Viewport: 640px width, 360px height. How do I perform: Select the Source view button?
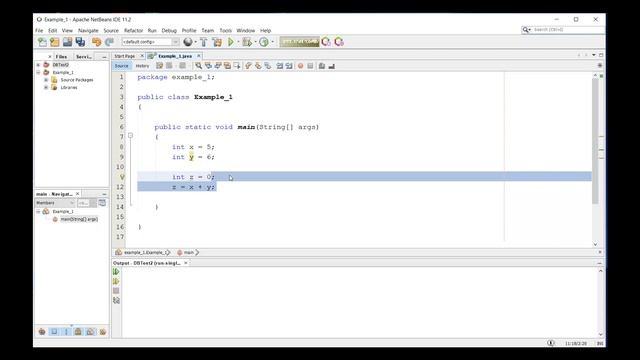click(121, 66)
